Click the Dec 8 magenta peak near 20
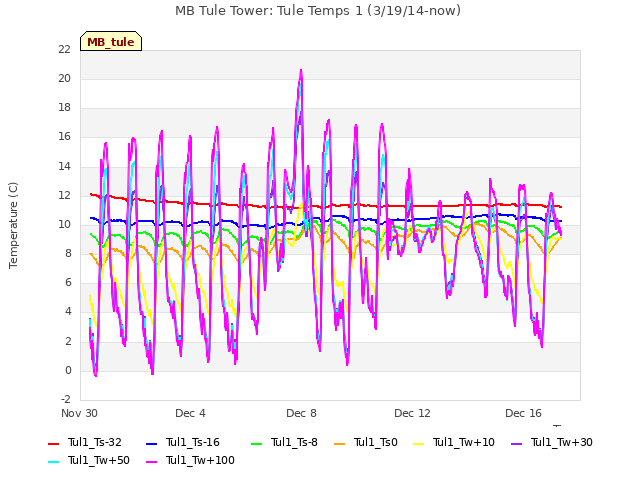The image size is (640, 480). [x=301, y=71]
